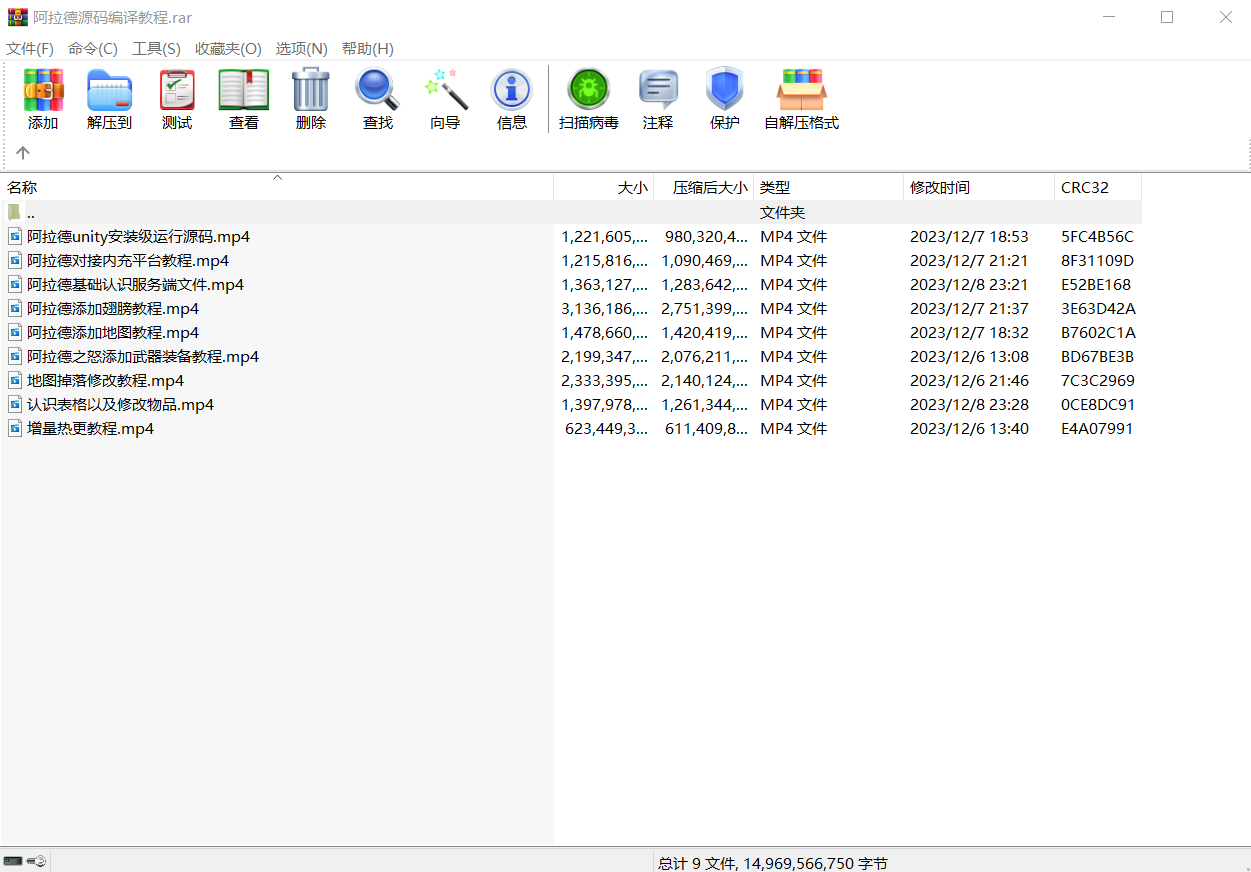Click the 扫描病毒 virus scan icon
This screenshot has height=872, width=1251.
(589, 99)
